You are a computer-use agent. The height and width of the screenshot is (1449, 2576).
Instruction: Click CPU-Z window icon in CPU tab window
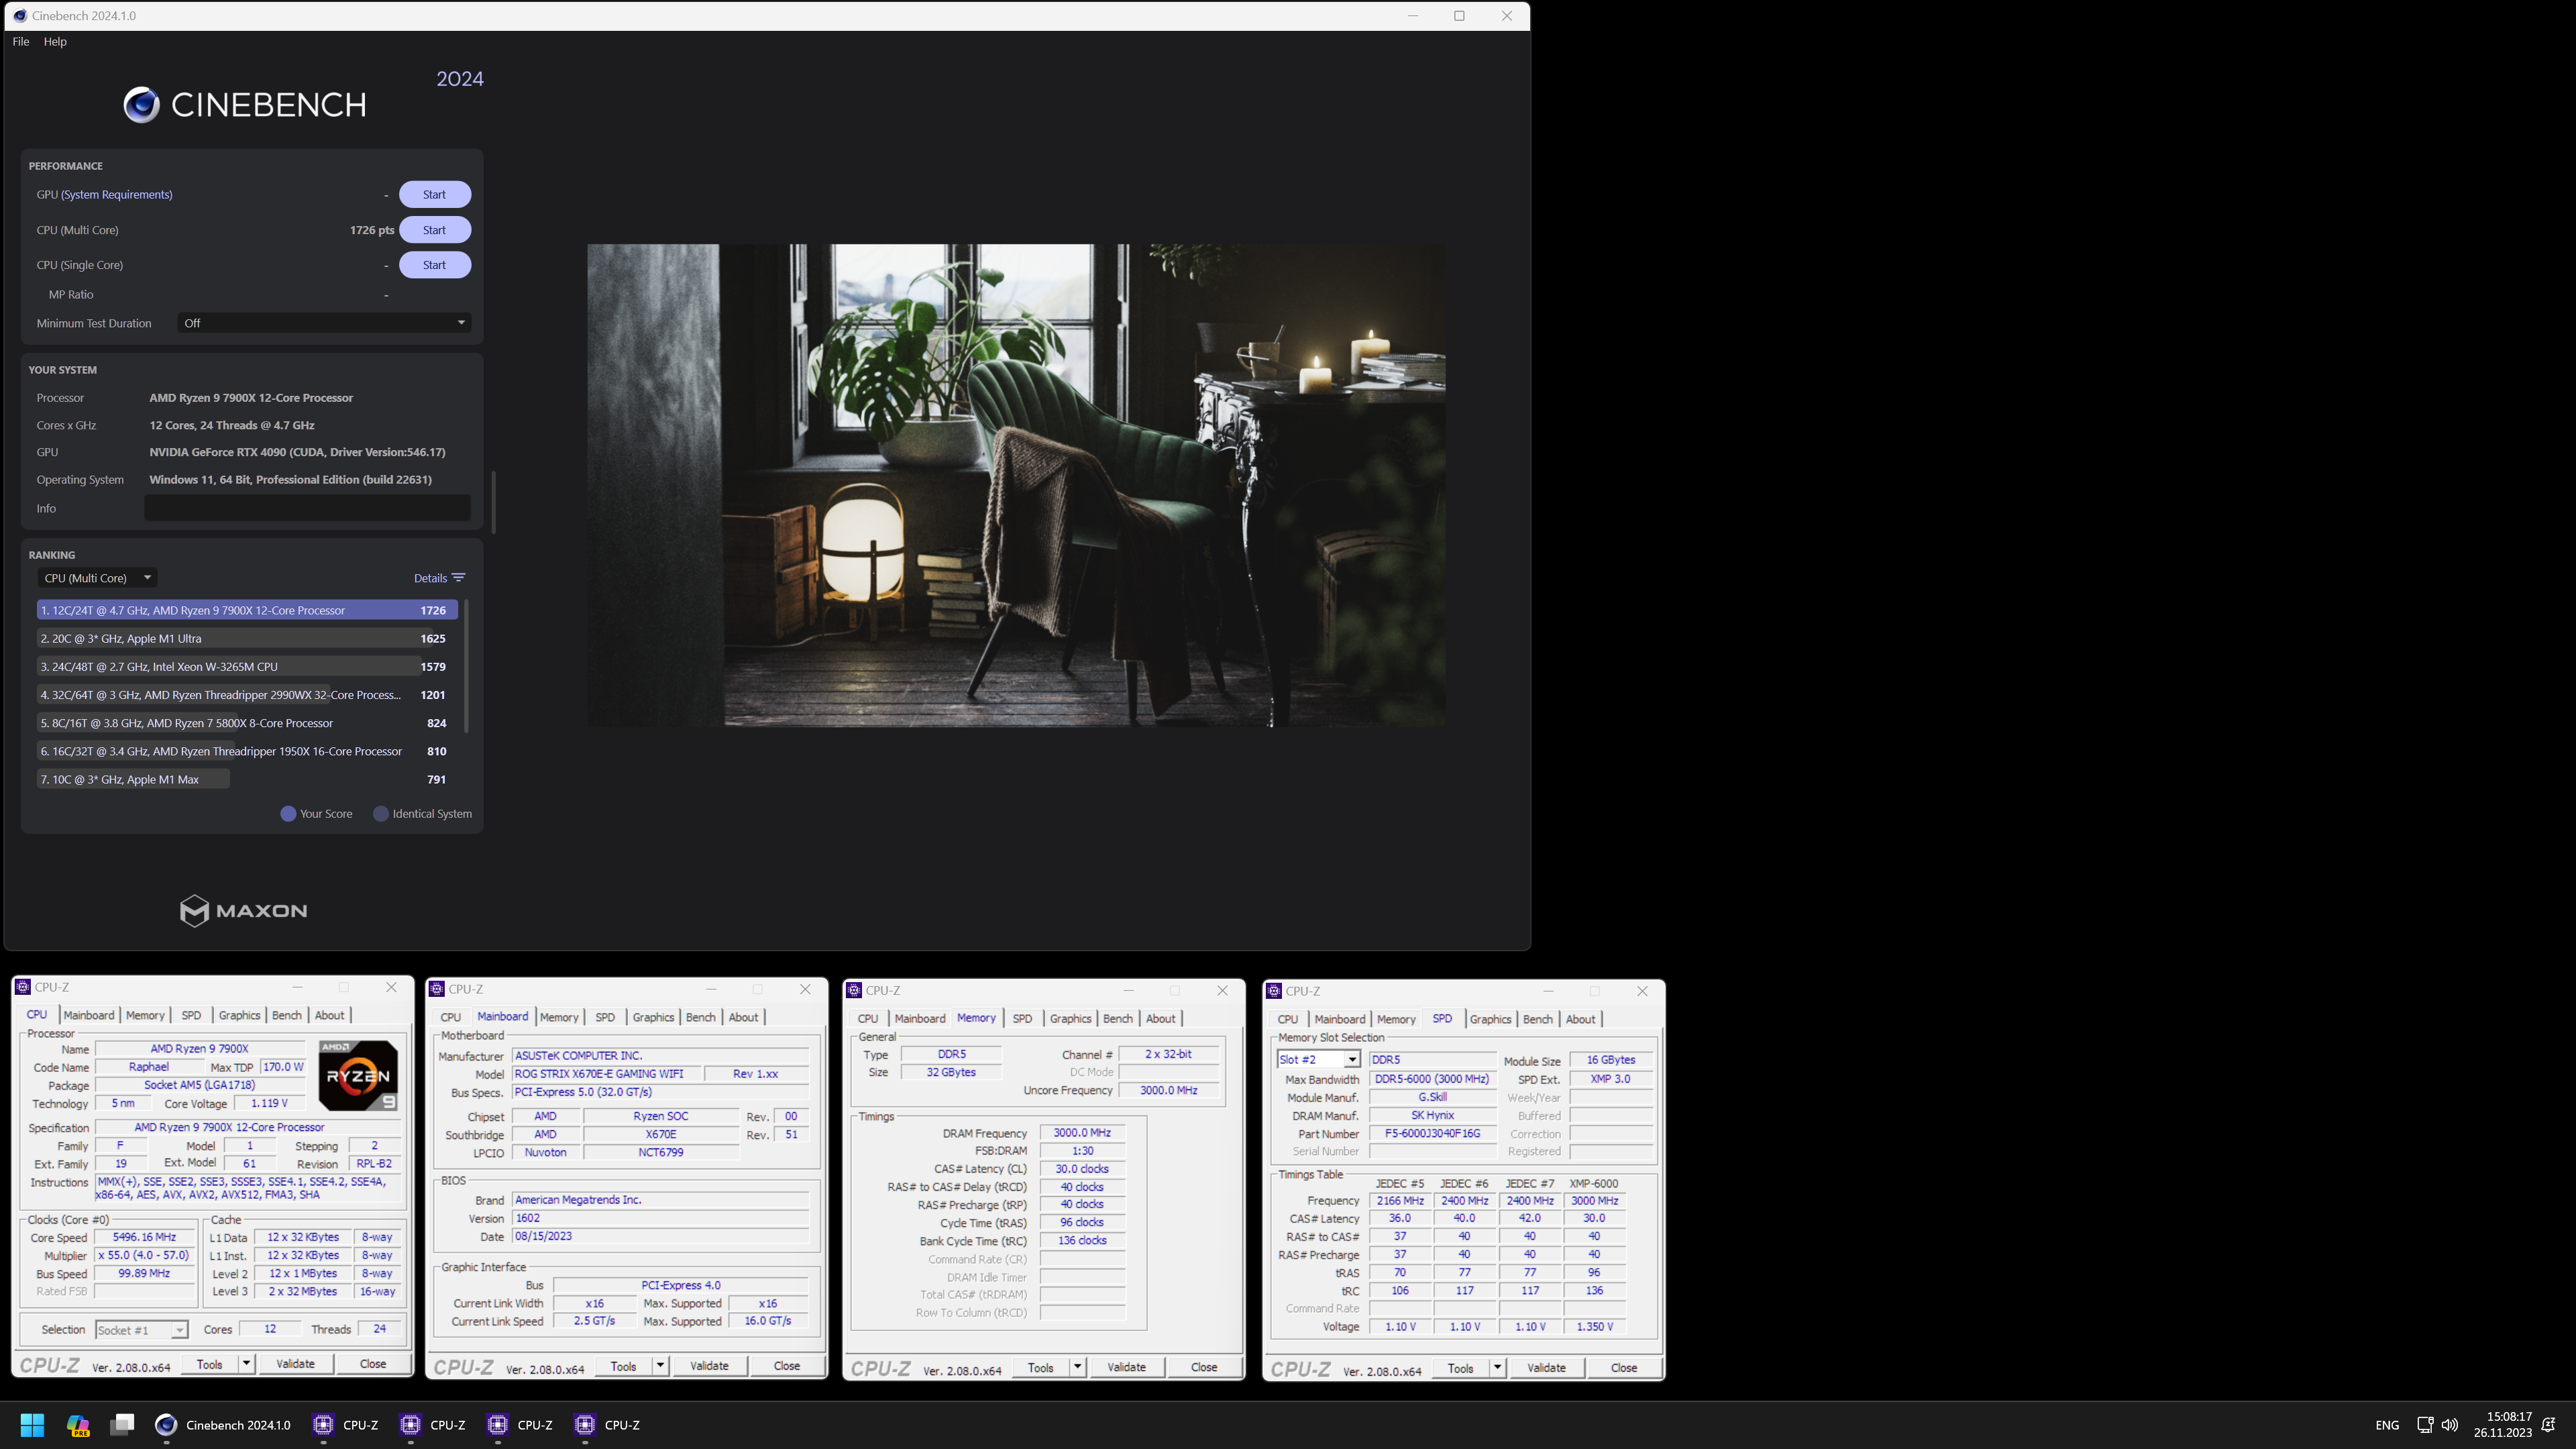click(23, 987)
